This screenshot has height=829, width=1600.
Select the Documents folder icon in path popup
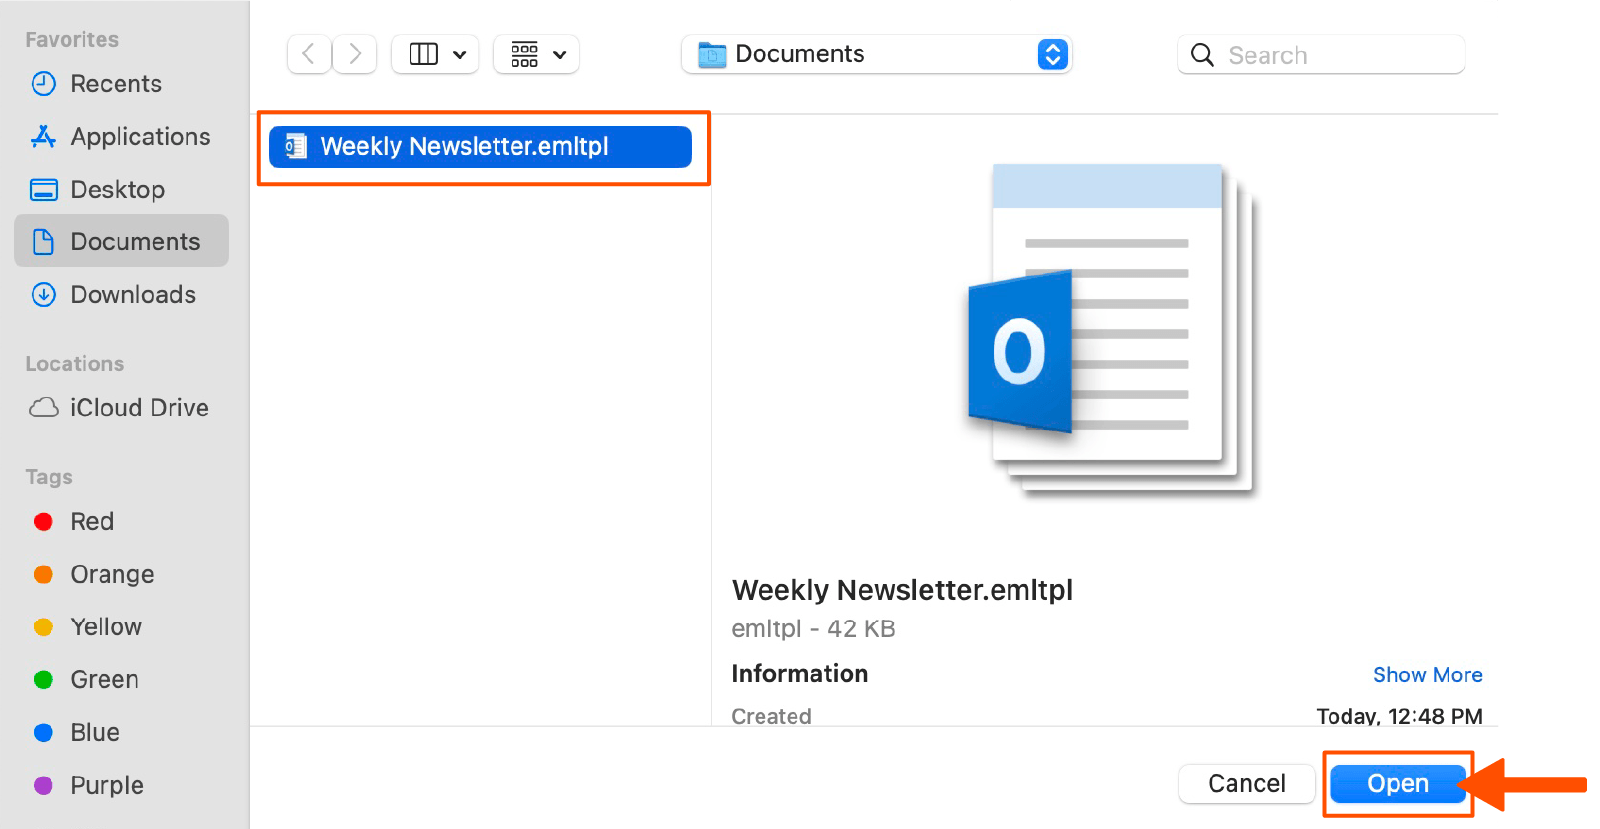pyautogui.click(x=712, y=55)
